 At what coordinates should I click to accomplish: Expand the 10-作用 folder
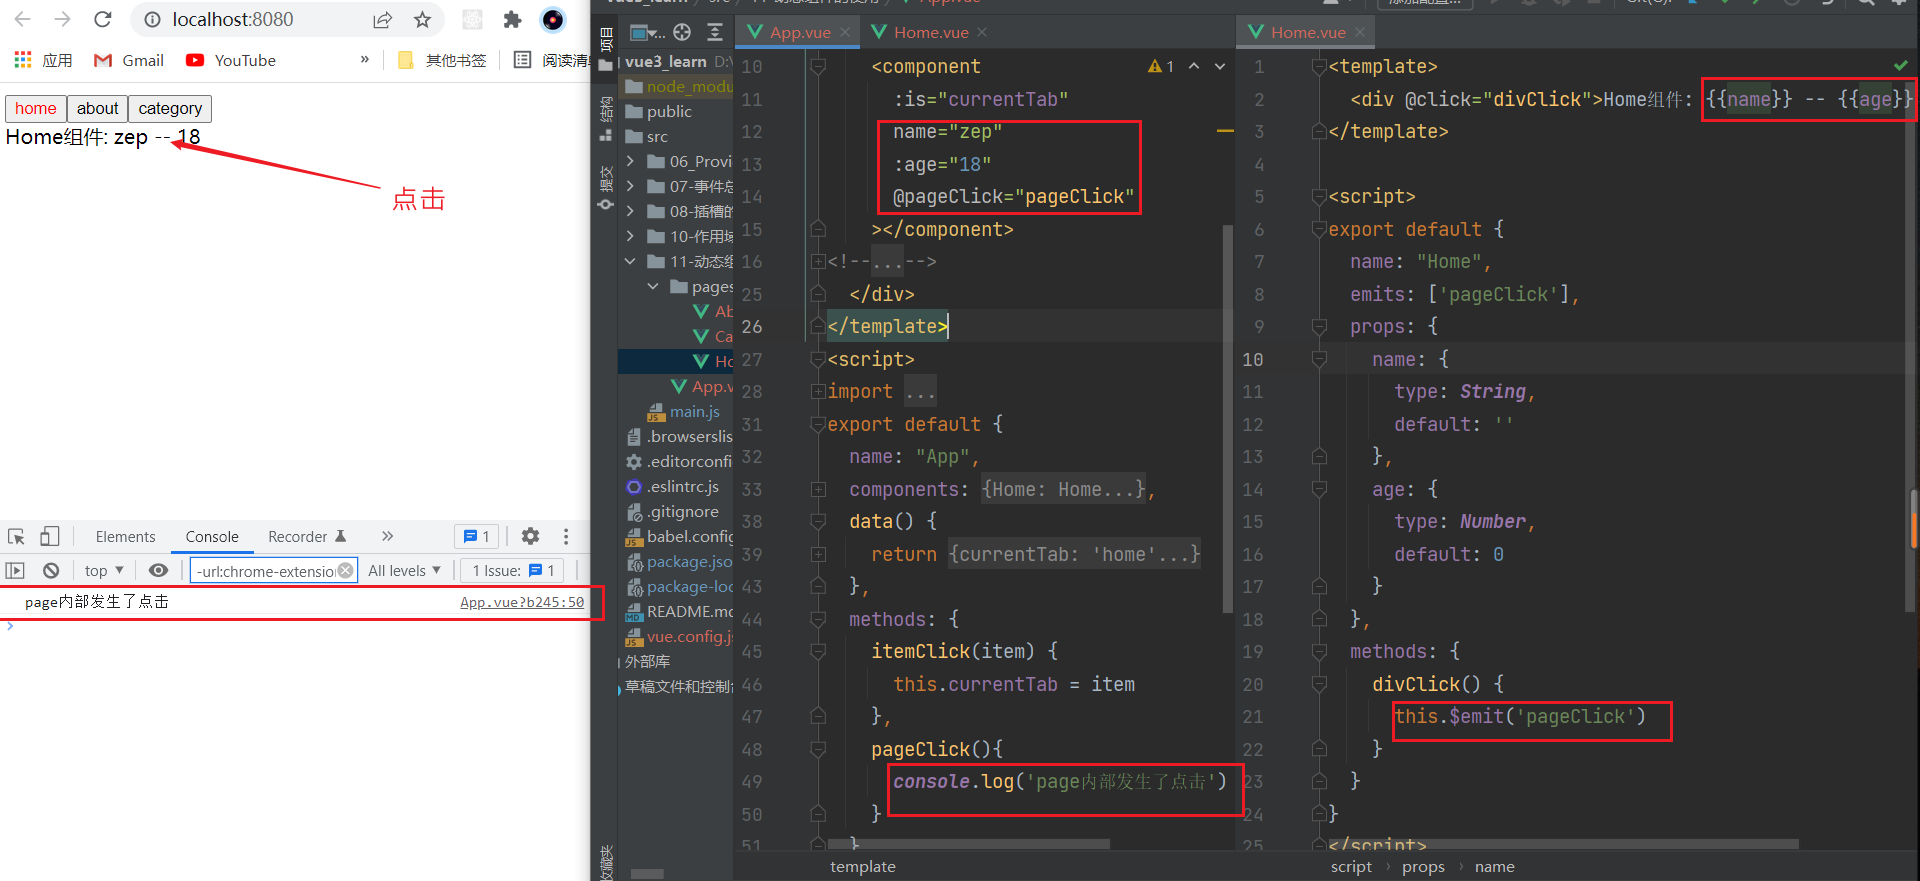630,236
